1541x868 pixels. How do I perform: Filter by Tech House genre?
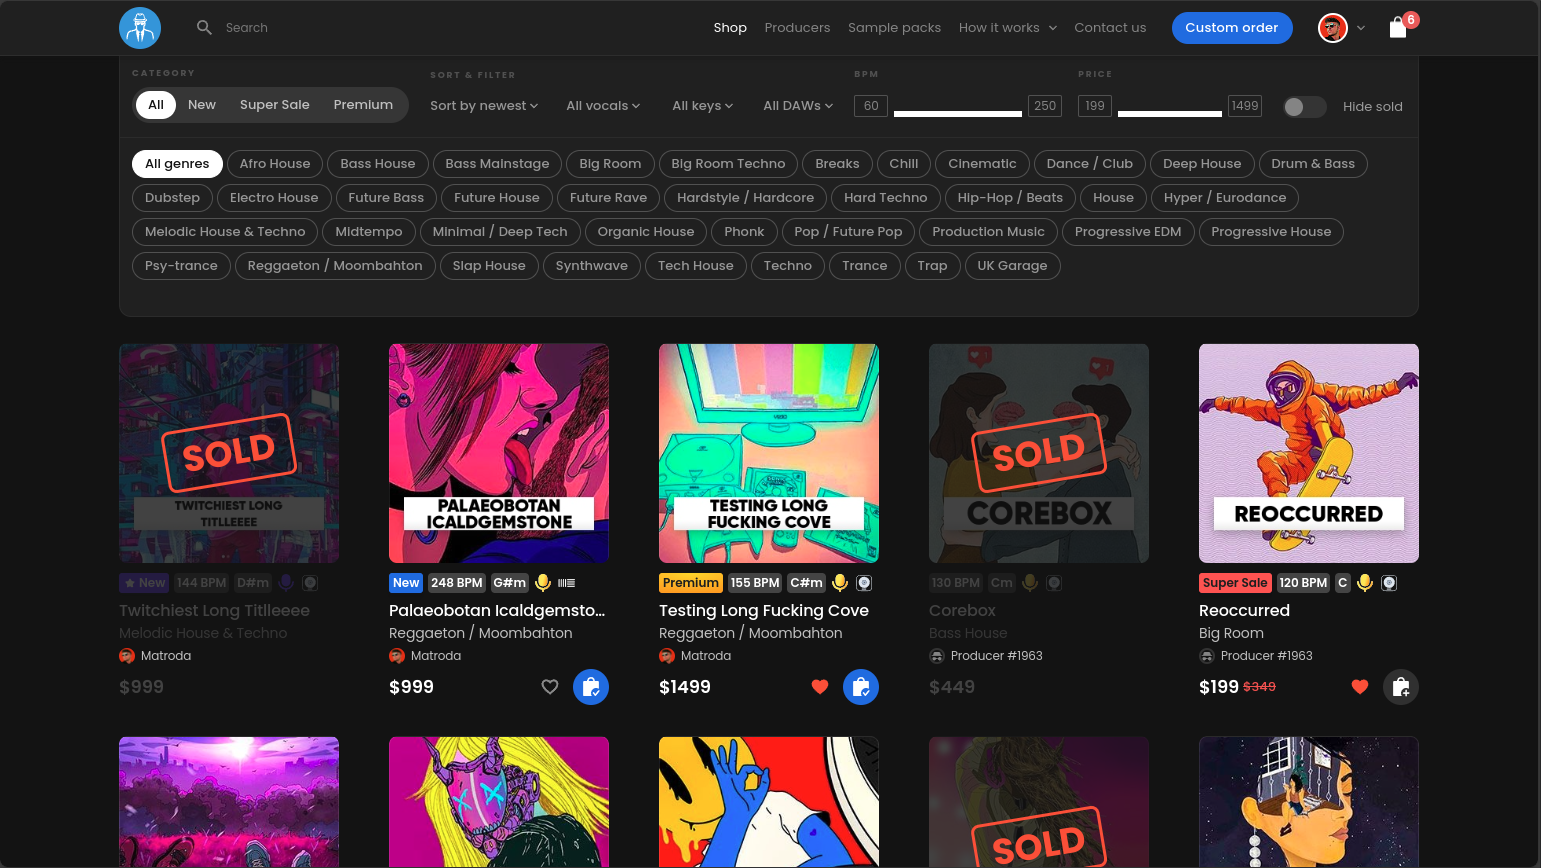pyautogui.click(x=695, y=266)
